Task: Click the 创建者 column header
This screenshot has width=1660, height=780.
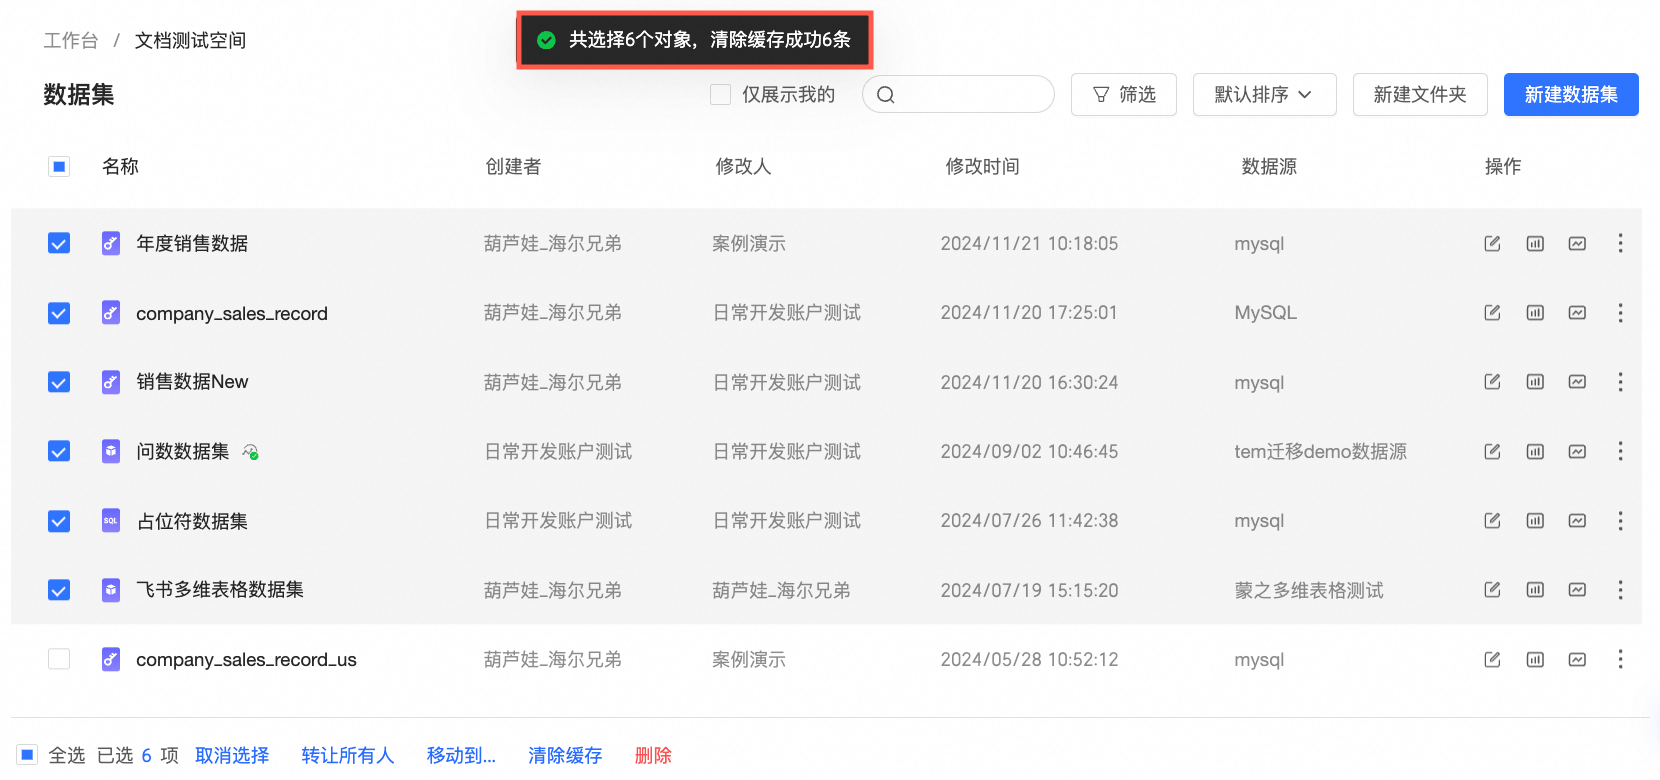Action: pyautogui.click(x=513, y=166)
